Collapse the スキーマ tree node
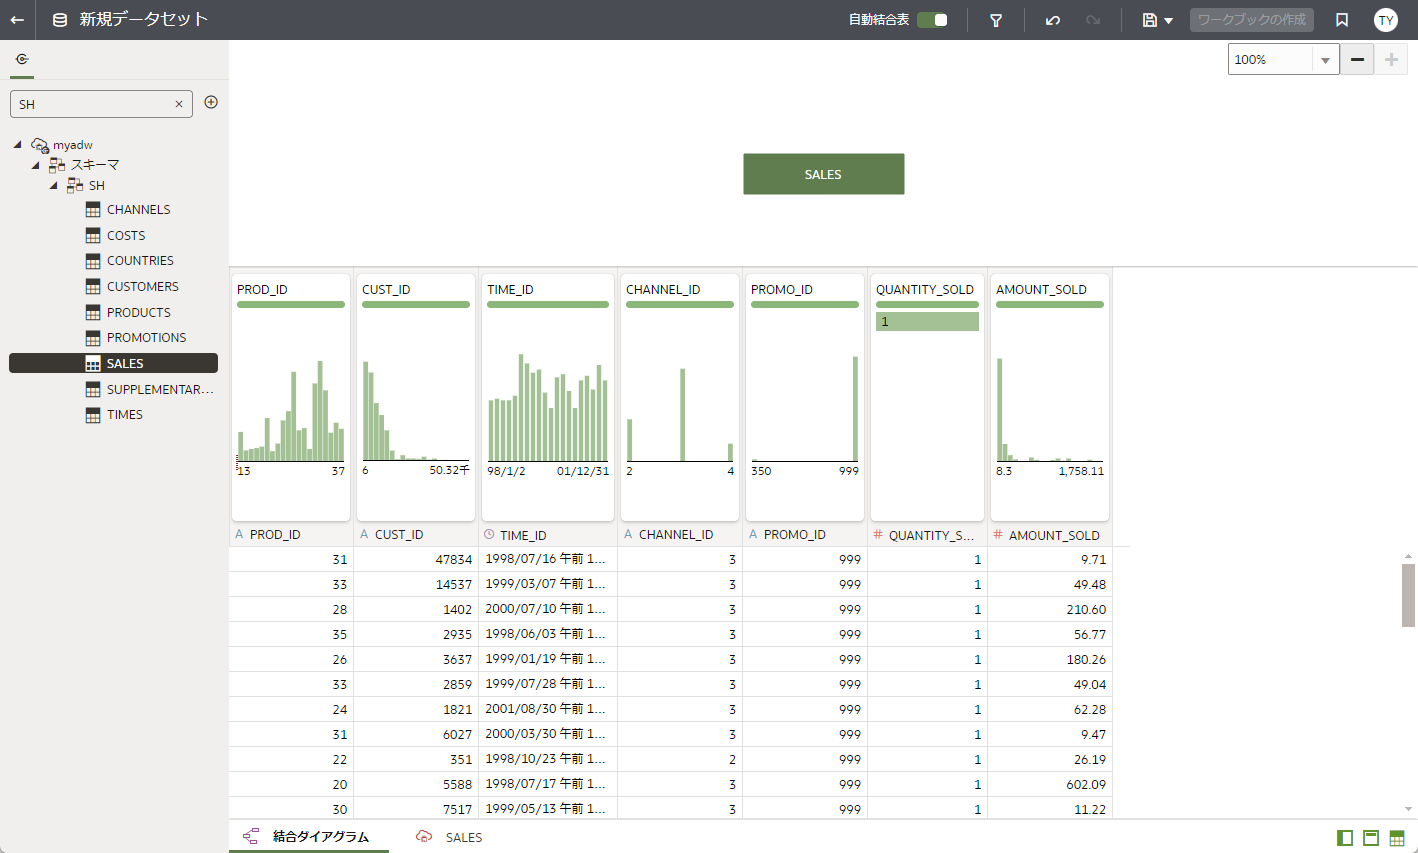1418x853 pixels. pos(36,165)
